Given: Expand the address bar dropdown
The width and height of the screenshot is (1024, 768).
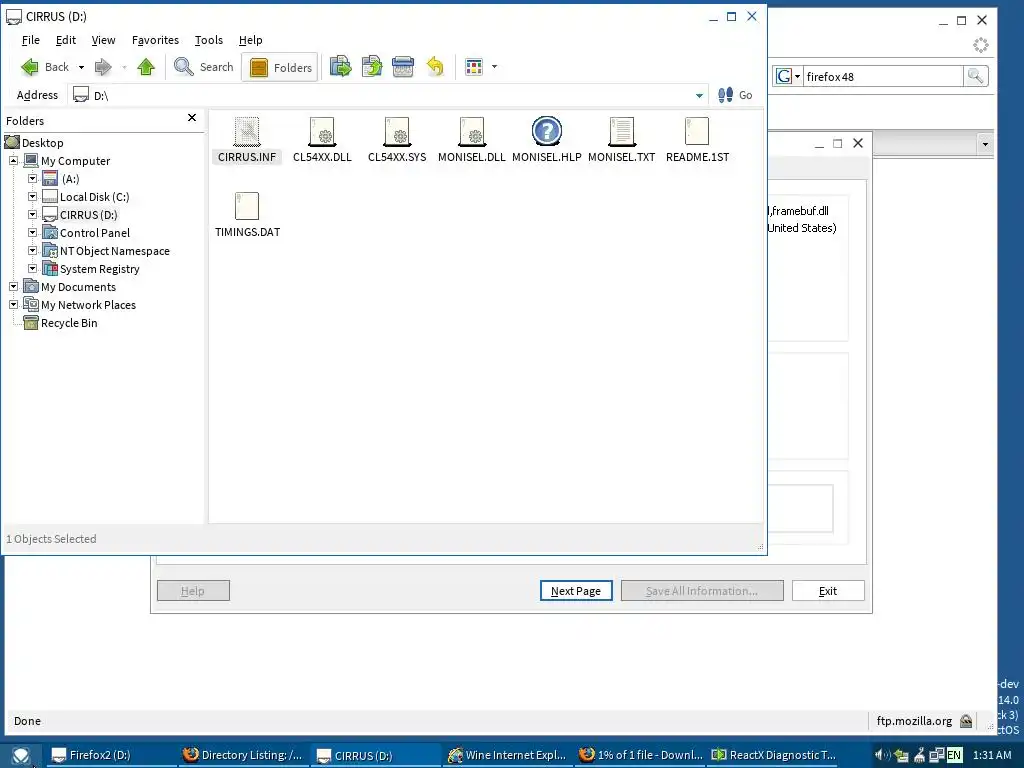Looking at the screenshot, I should [699, 95].
